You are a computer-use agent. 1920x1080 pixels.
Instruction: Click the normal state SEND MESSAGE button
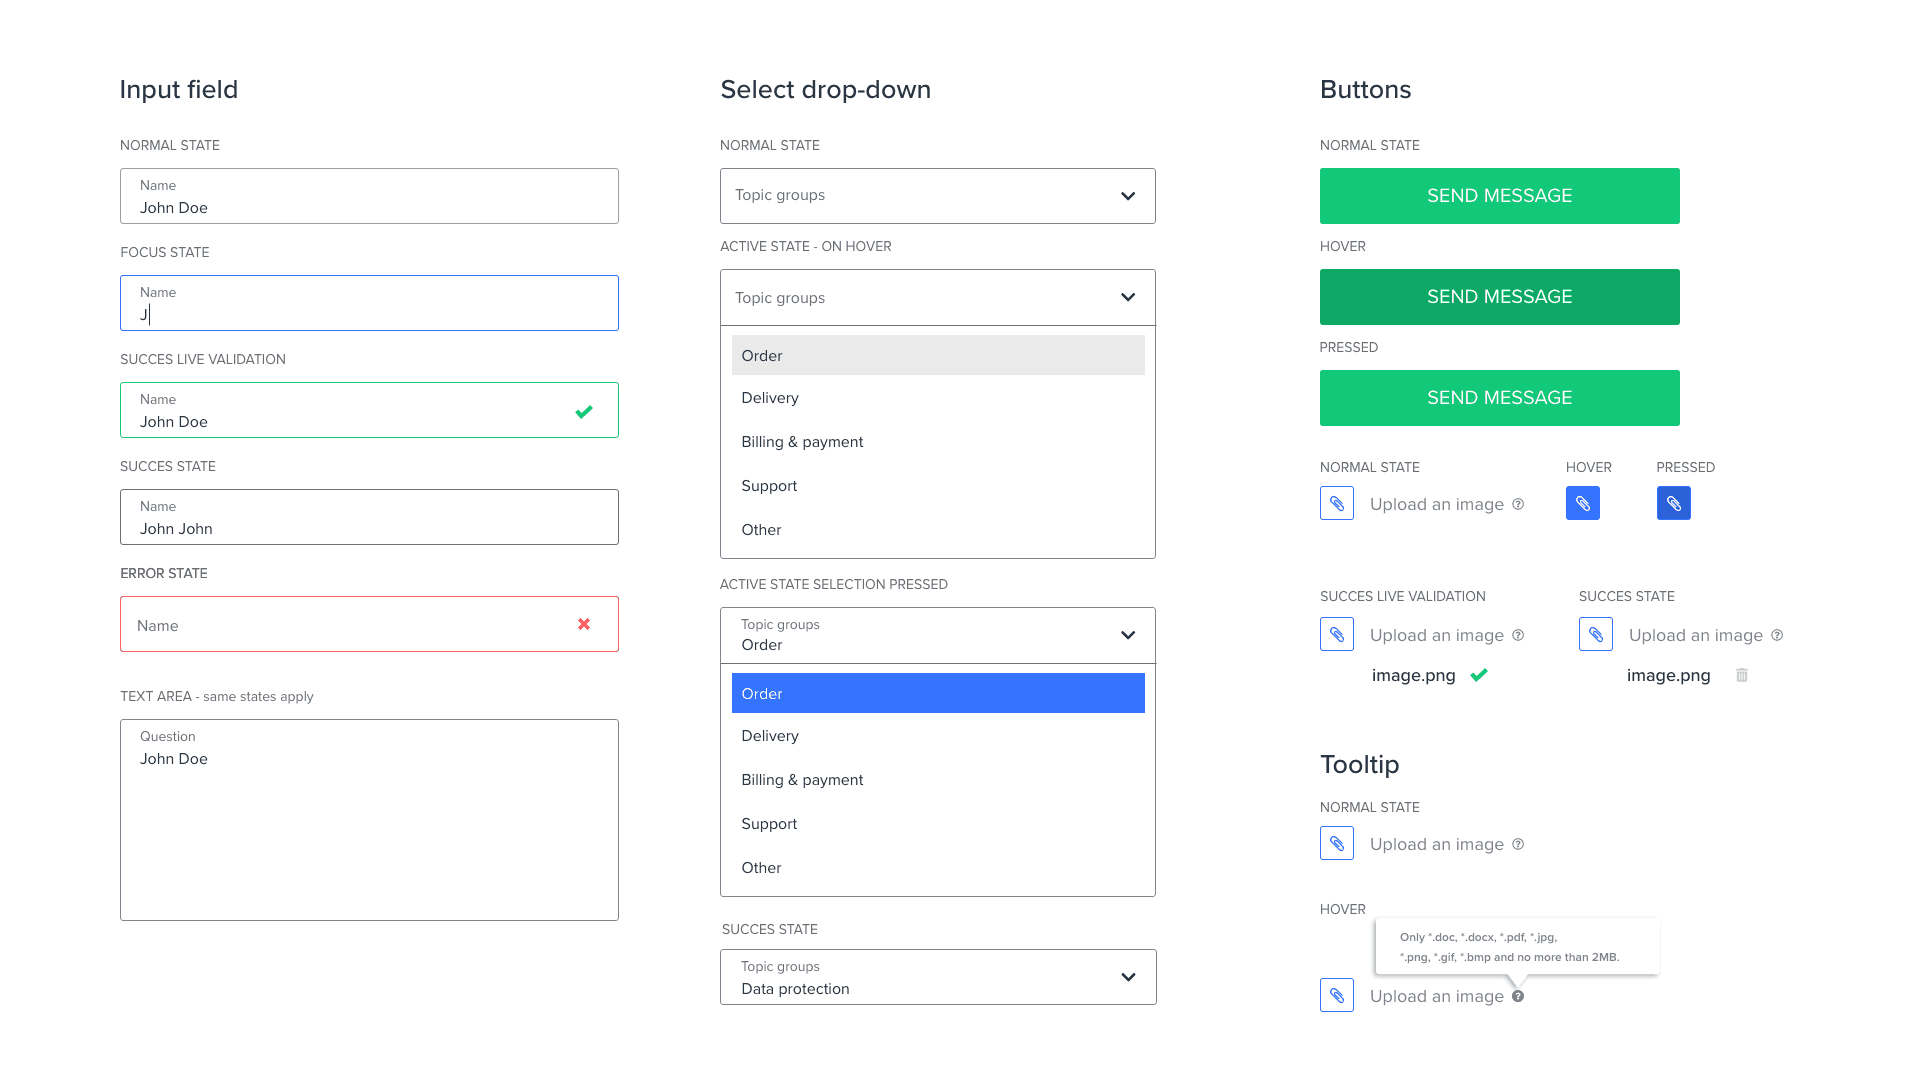(1499, 196)
